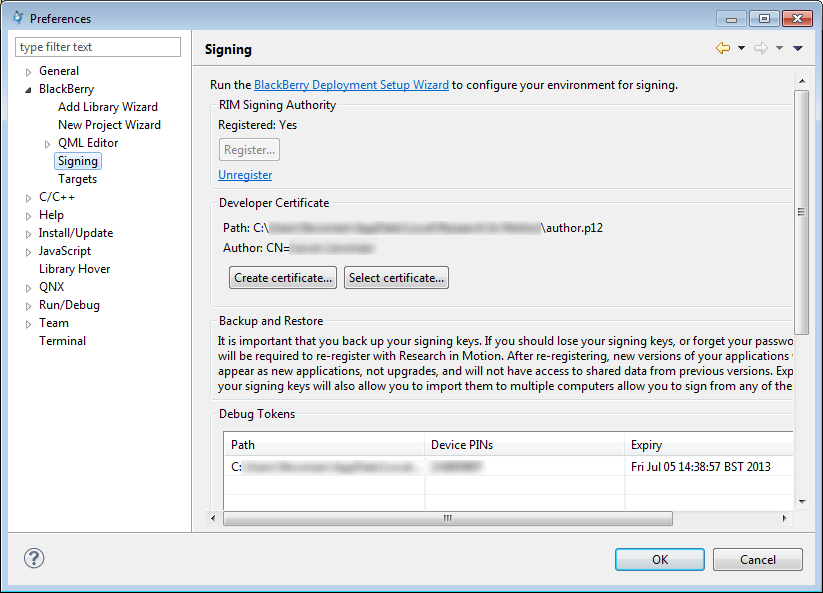Select BlackBerry preference category
Screen dimensions: 823x593
pos(66,89)
